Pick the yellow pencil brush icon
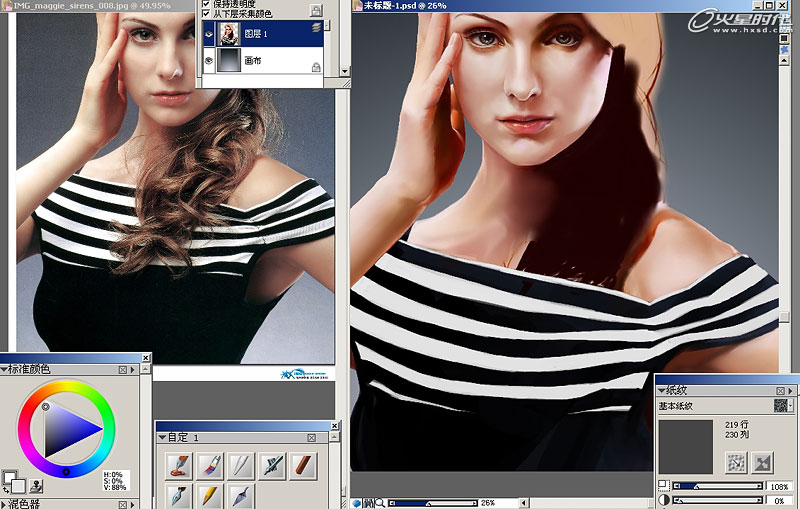Image resolution: width=800 pixels, height=509 pixels. (210, 496)
